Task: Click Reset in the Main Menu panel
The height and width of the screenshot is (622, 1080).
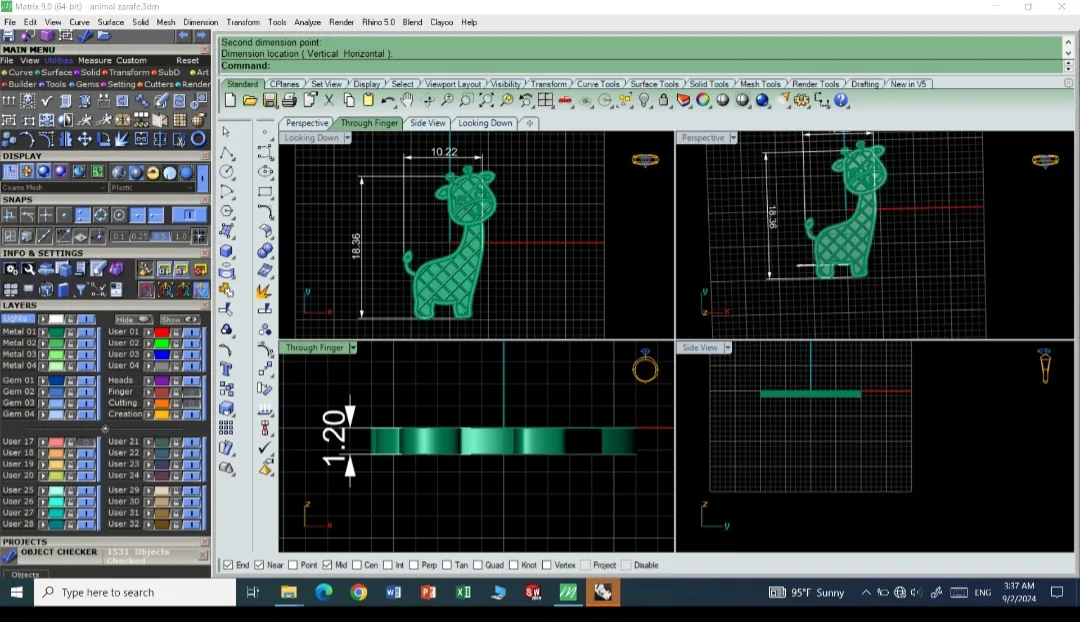Action: pyautogui.click(x=187, y=61)
